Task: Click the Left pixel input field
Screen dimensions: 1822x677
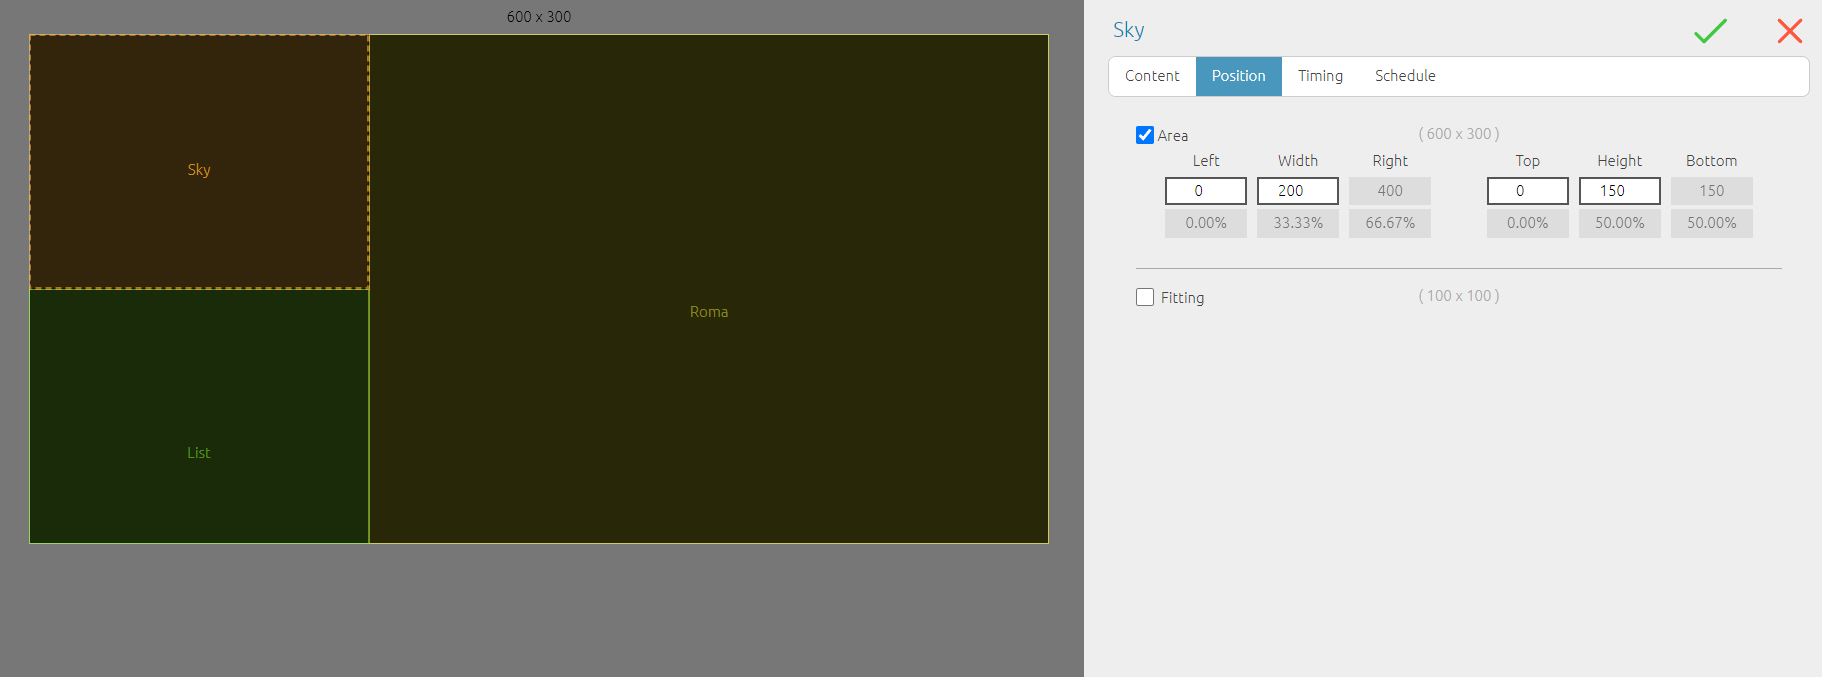Action: (1205, 191)
